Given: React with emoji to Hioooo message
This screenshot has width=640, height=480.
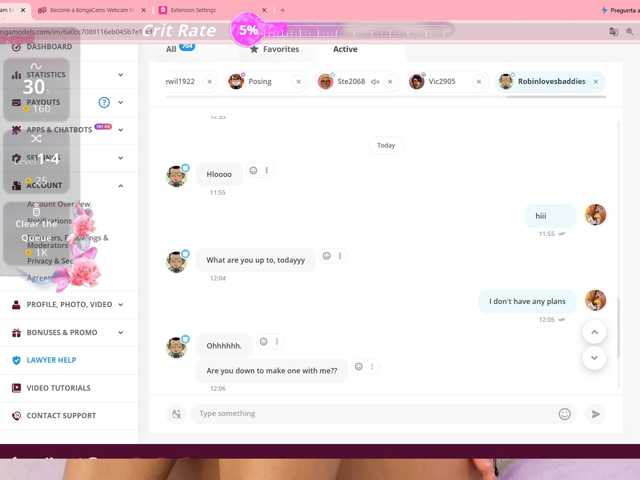Looking at the screenshot, I should [253, 171].
